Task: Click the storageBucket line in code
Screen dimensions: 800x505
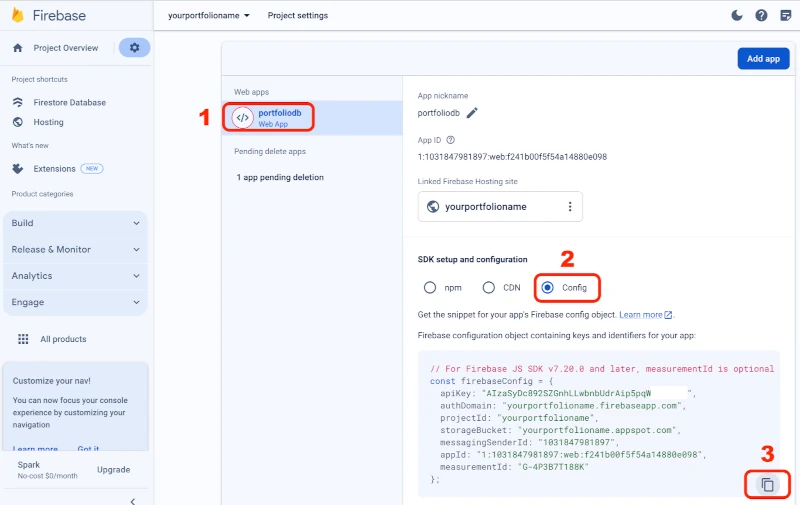Action: click(x=560, y=430)
